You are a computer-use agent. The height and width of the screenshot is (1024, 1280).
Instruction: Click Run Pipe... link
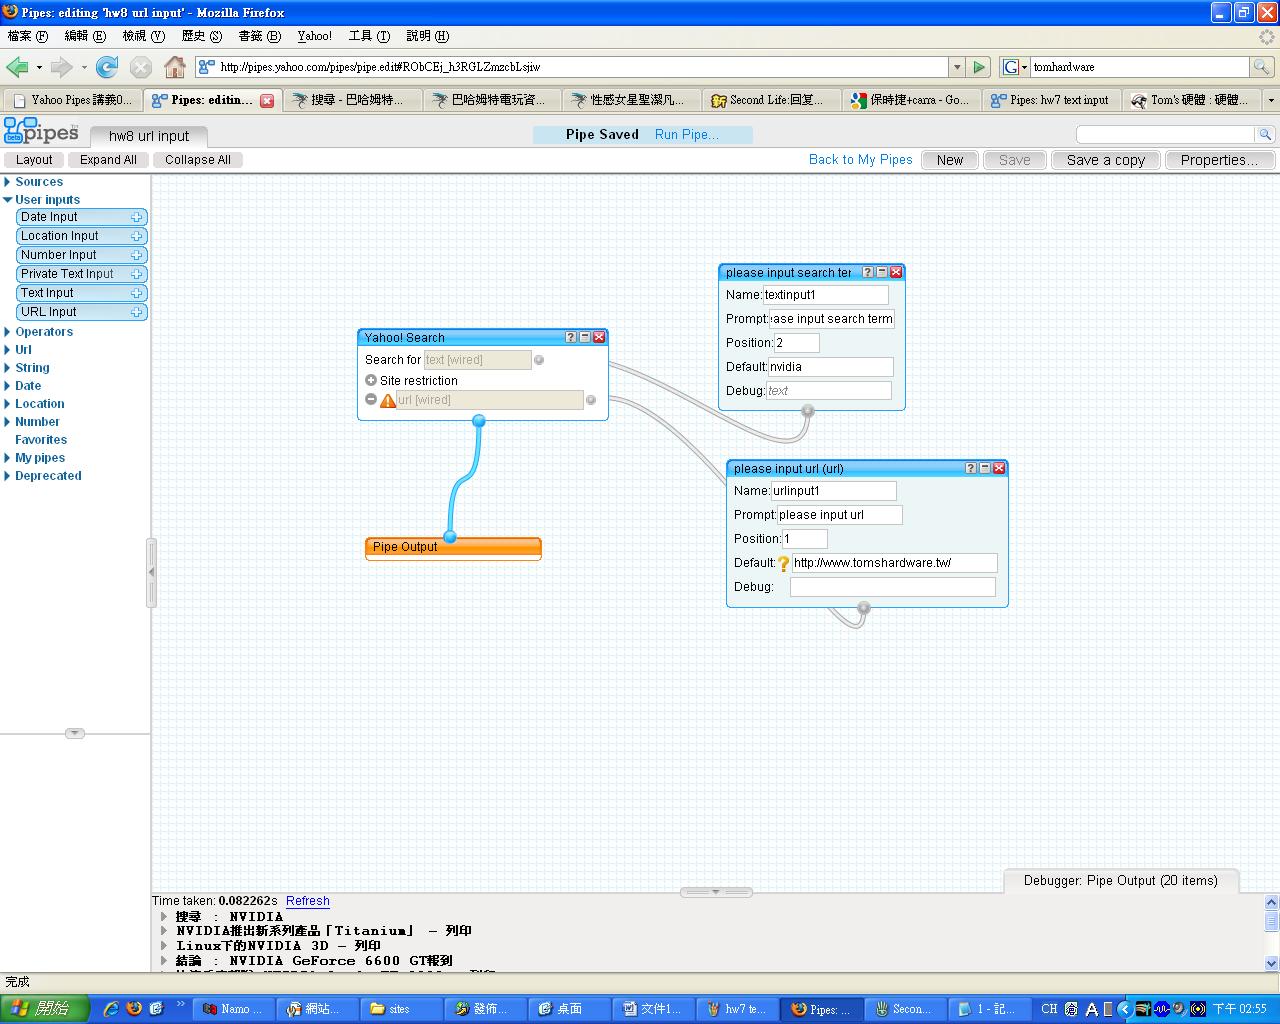point(686,134)
